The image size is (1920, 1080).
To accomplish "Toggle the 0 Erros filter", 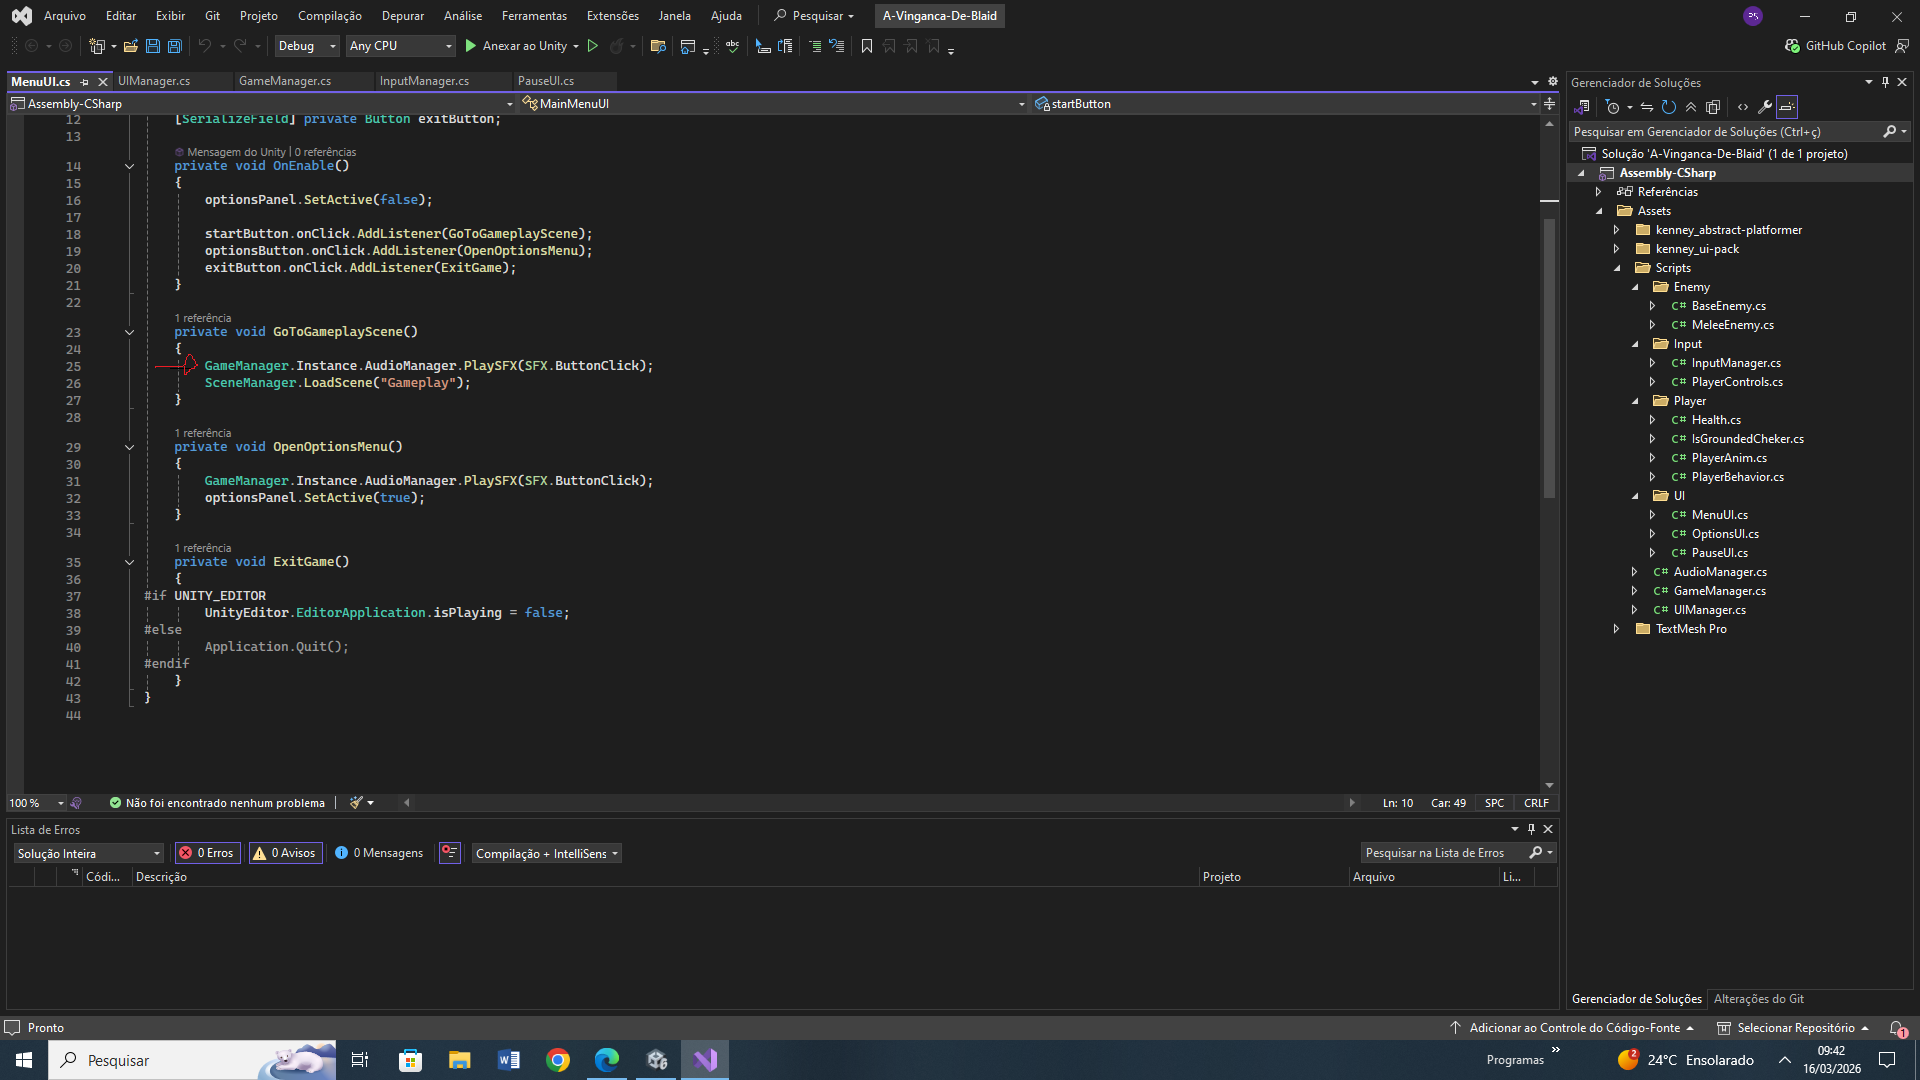I will [207, 853].
